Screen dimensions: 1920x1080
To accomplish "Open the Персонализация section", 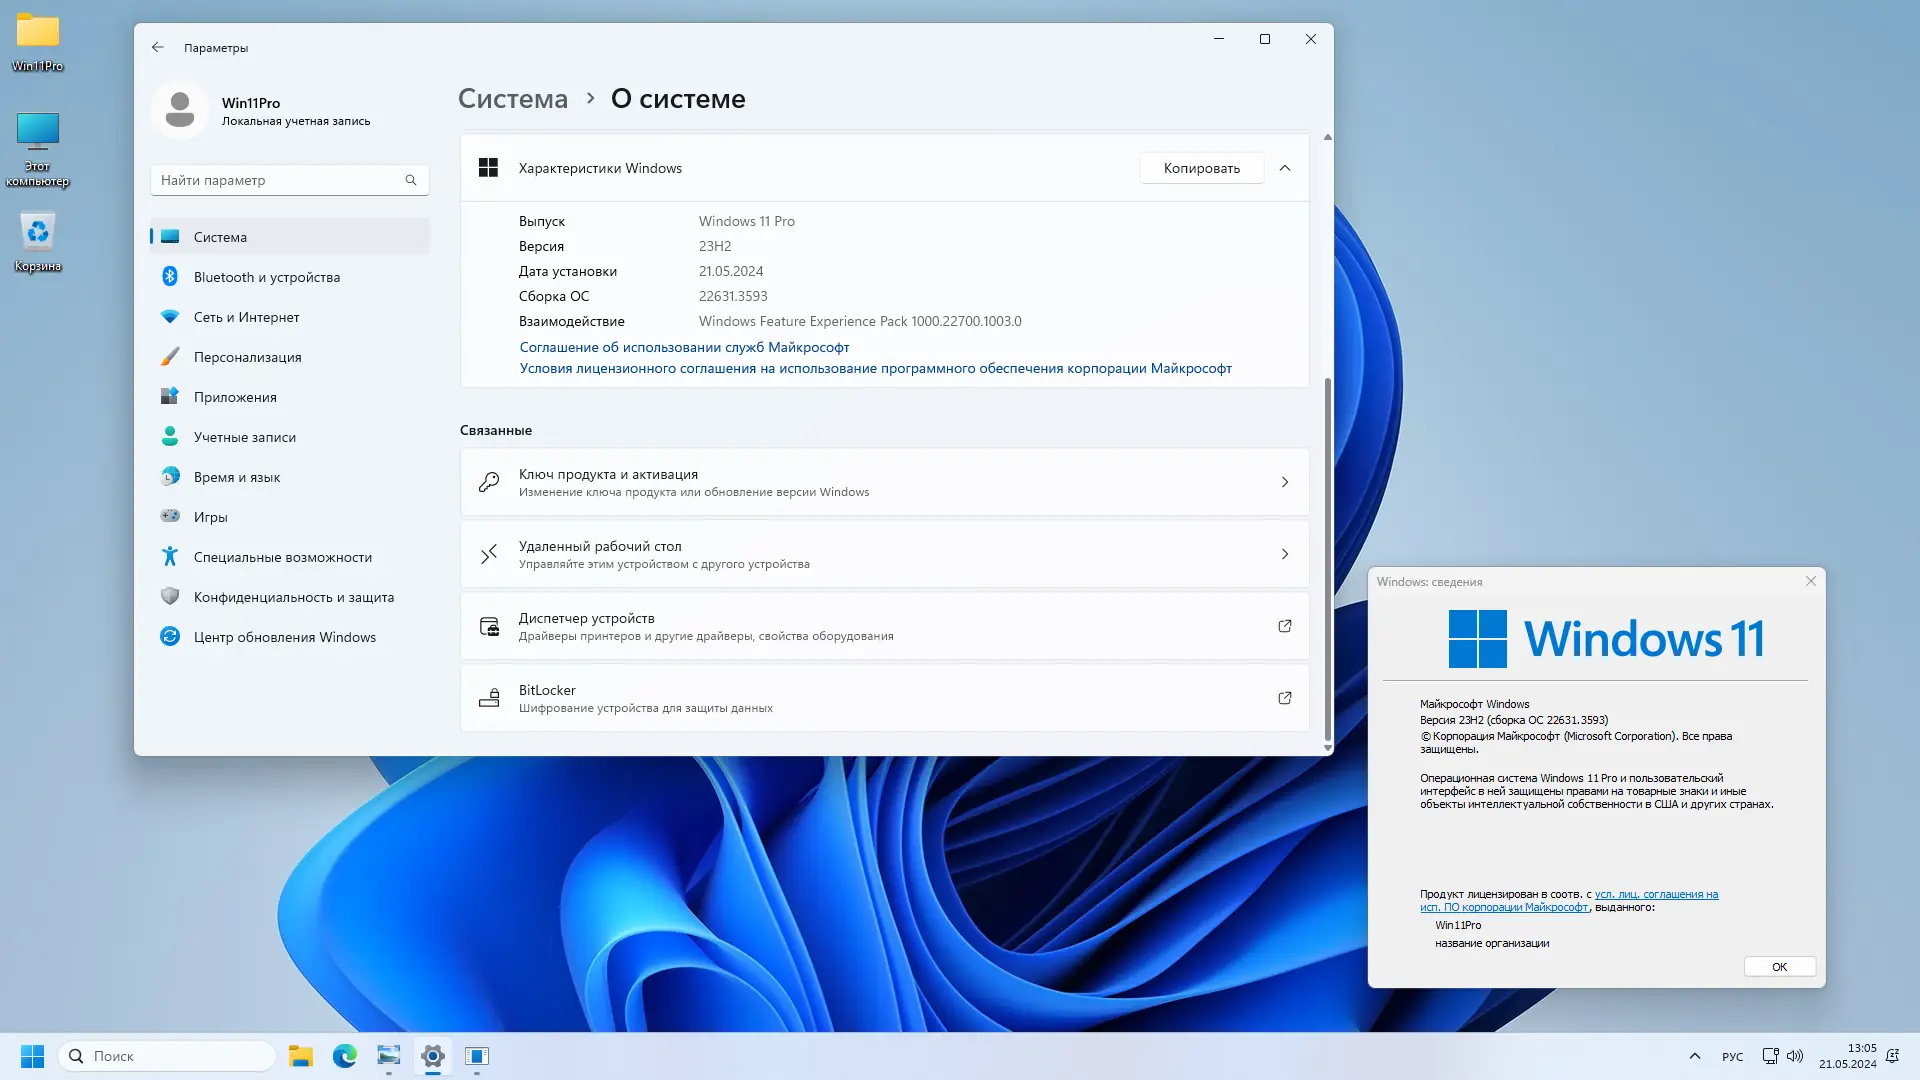I will coord(247,357).
